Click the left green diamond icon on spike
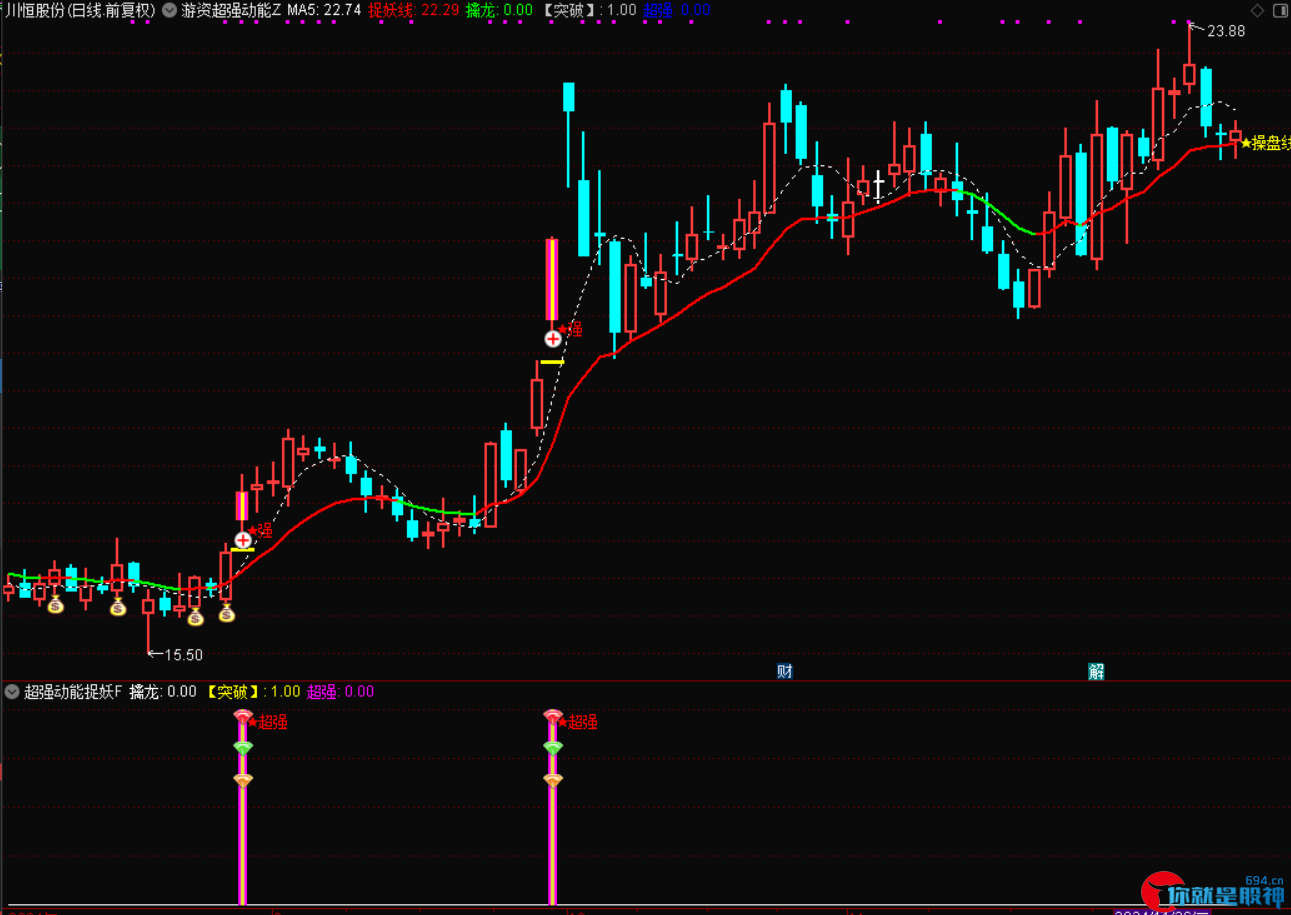1291x915 pixels. 242,747
